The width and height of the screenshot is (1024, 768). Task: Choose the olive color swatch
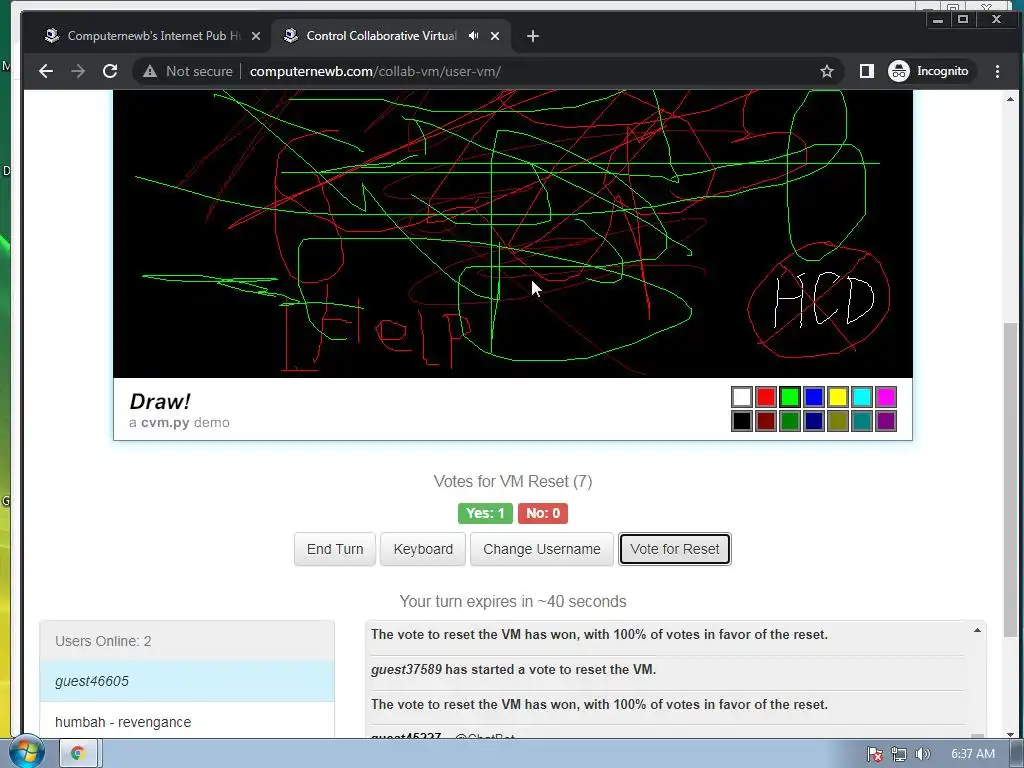(838, 421)
